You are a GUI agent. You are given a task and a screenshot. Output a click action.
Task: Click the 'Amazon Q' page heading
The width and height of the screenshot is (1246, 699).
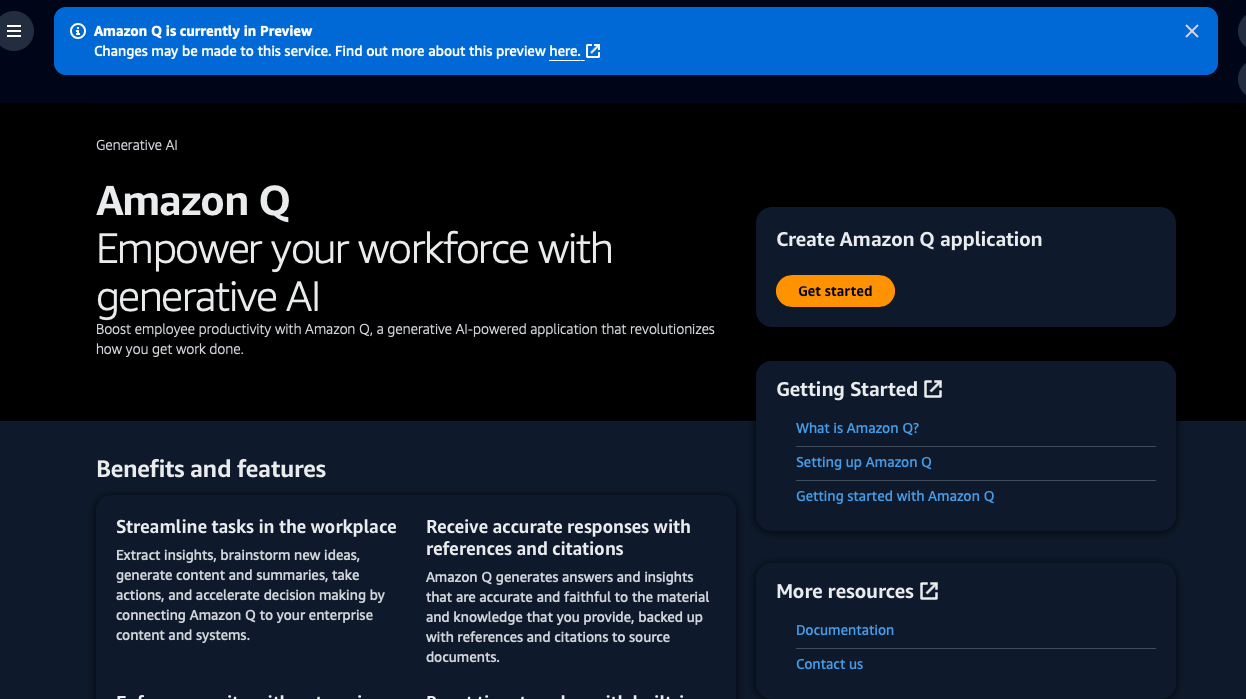click(x=193, y=202)
